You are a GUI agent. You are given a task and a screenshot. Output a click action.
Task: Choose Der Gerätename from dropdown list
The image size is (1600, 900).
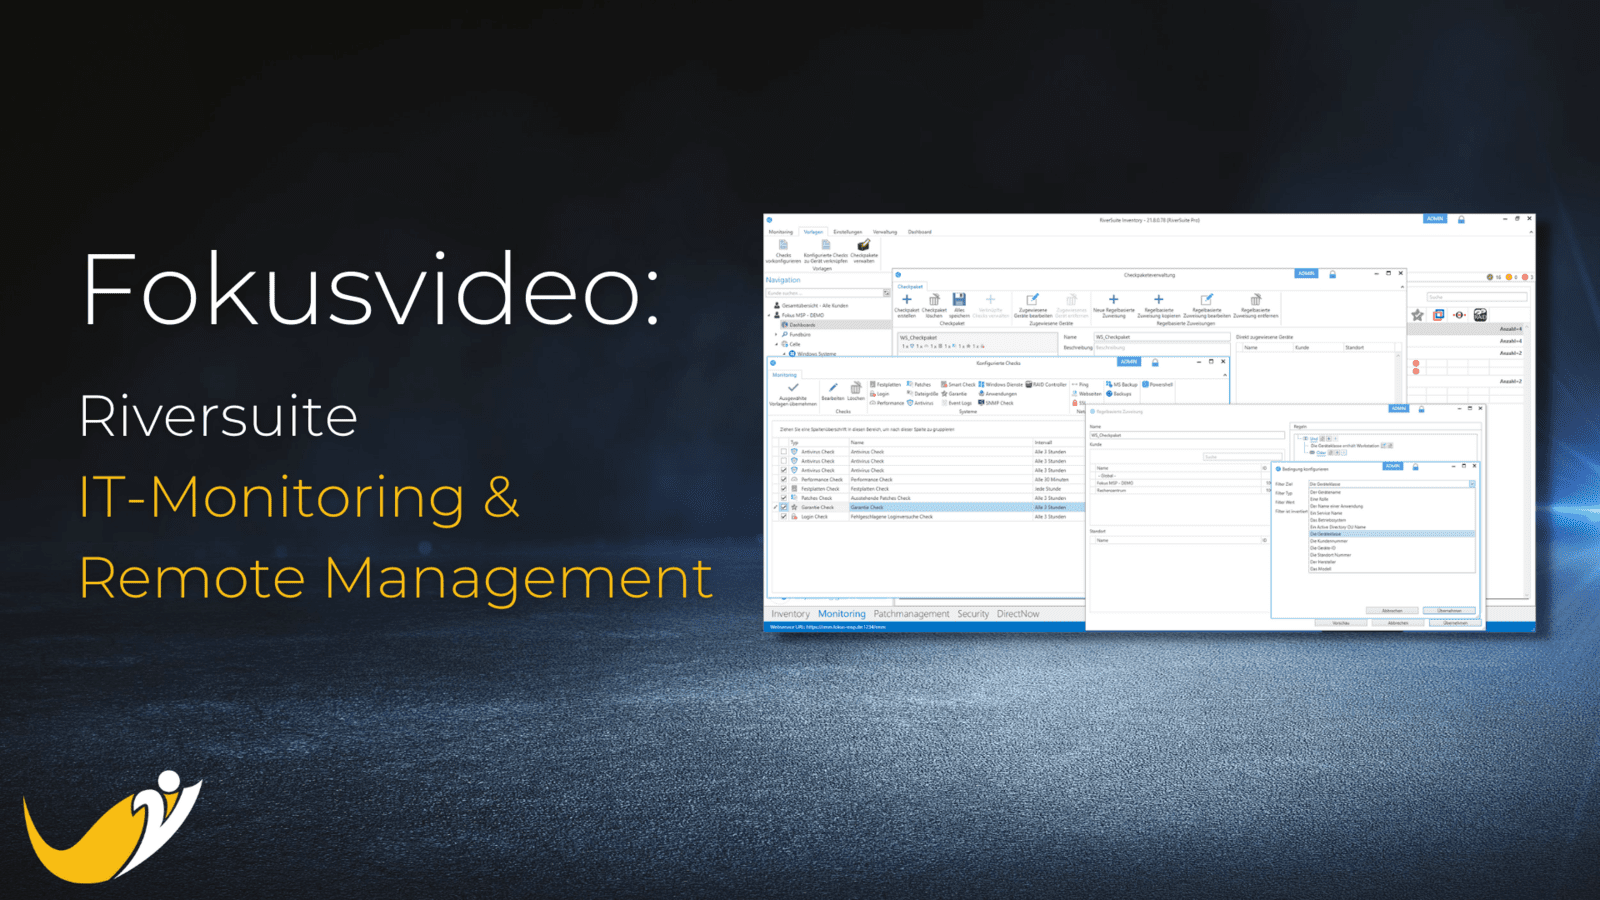tap(1392, 492)
